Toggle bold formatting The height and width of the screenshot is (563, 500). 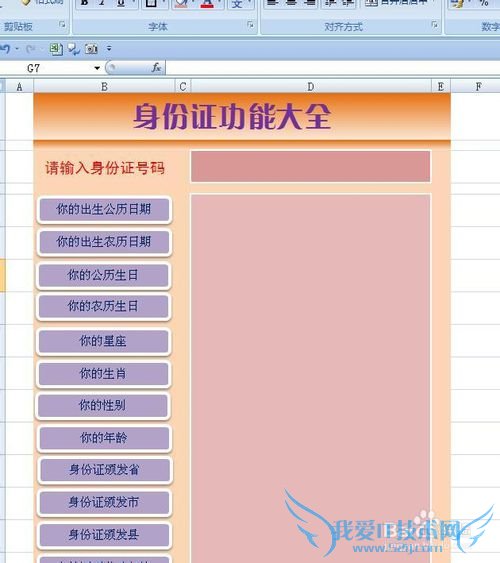coord(85,3)
